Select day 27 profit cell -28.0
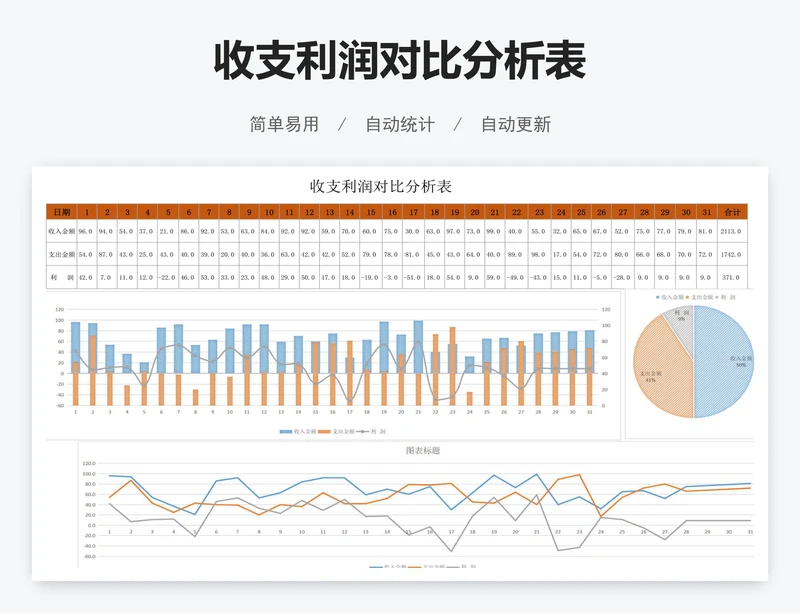This screenshot has width=800, height=613. pos(623,278)
